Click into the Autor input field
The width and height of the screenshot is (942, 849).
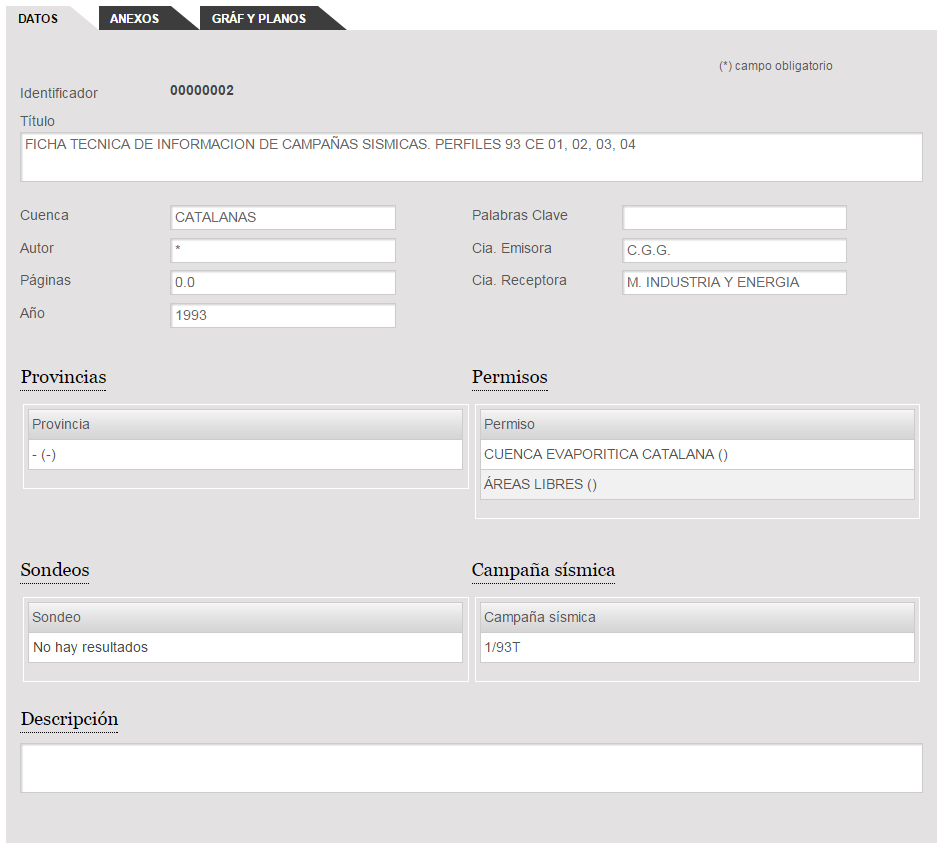tap(283, 251)
